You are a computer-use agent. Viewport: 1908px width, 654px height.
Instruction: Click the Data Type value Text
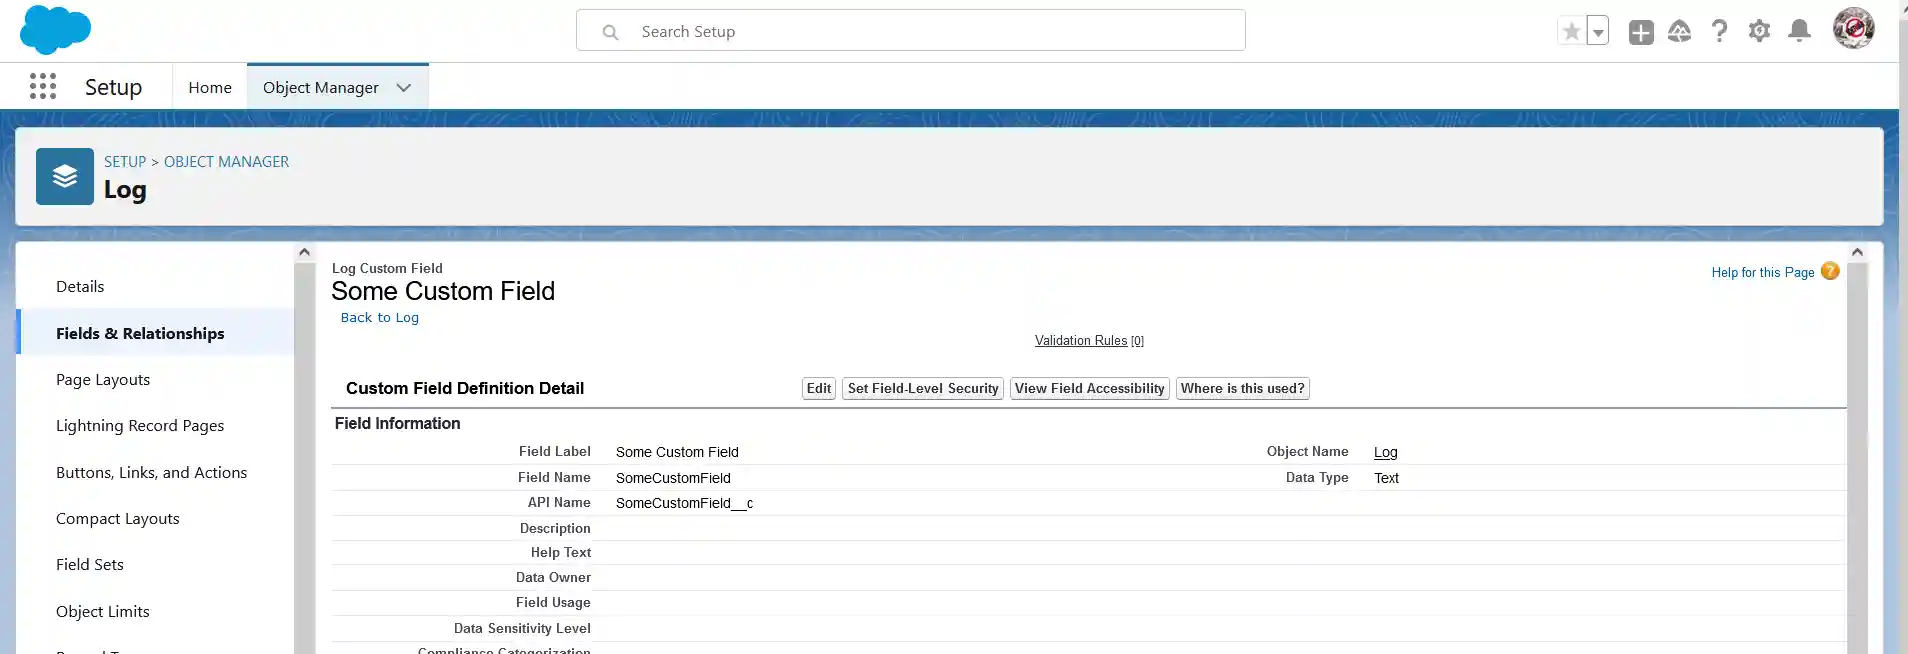(1387, 478)
